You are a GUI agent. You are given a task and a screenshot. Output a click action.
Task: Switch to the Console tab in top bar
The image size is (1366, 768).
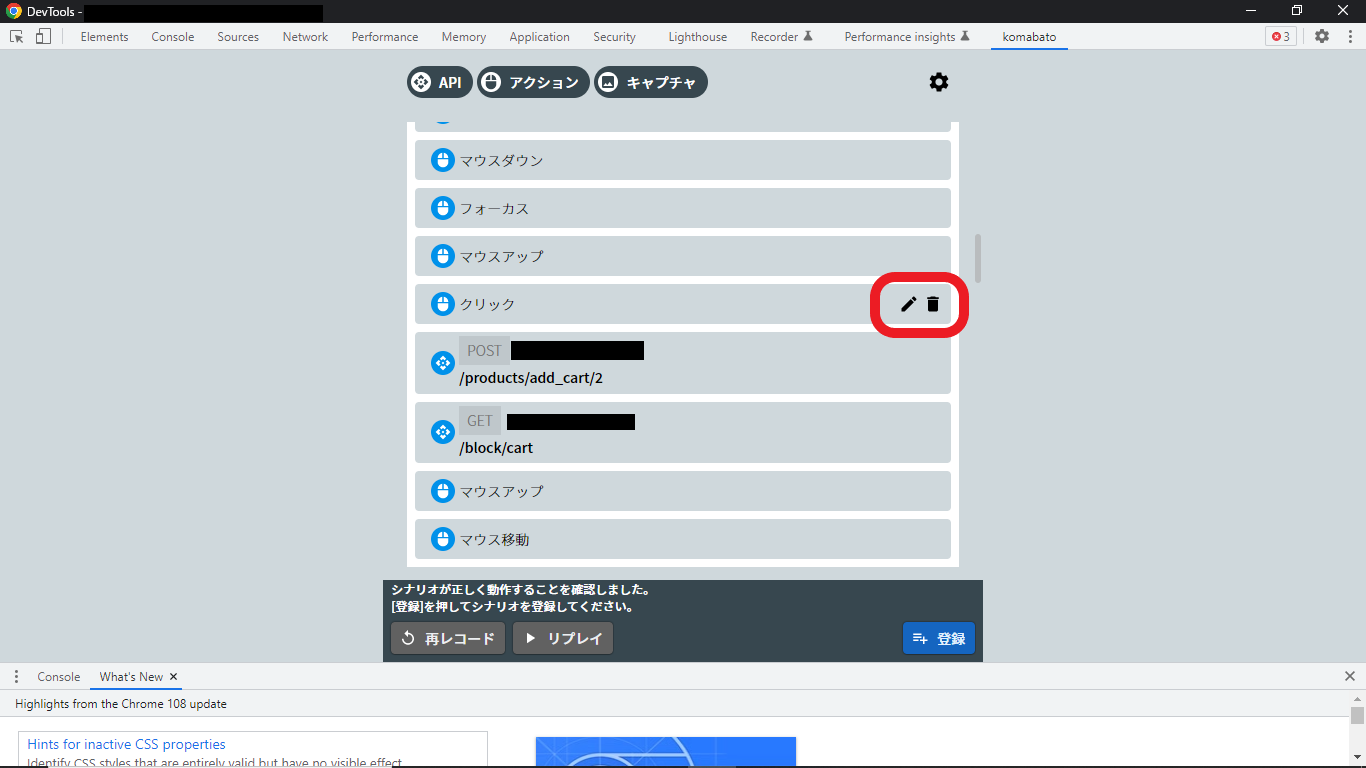click(173, 37)
